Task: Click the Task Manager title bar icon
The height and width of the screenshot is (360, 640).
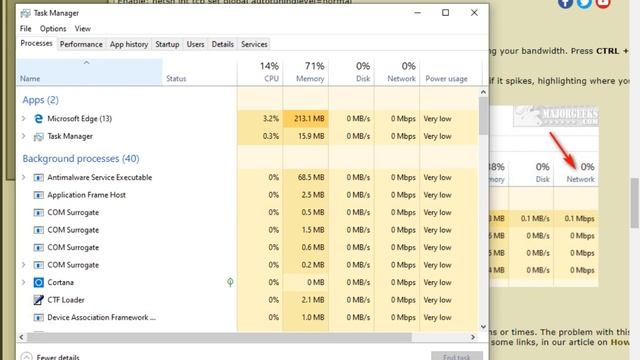Action: click(26, 13)
